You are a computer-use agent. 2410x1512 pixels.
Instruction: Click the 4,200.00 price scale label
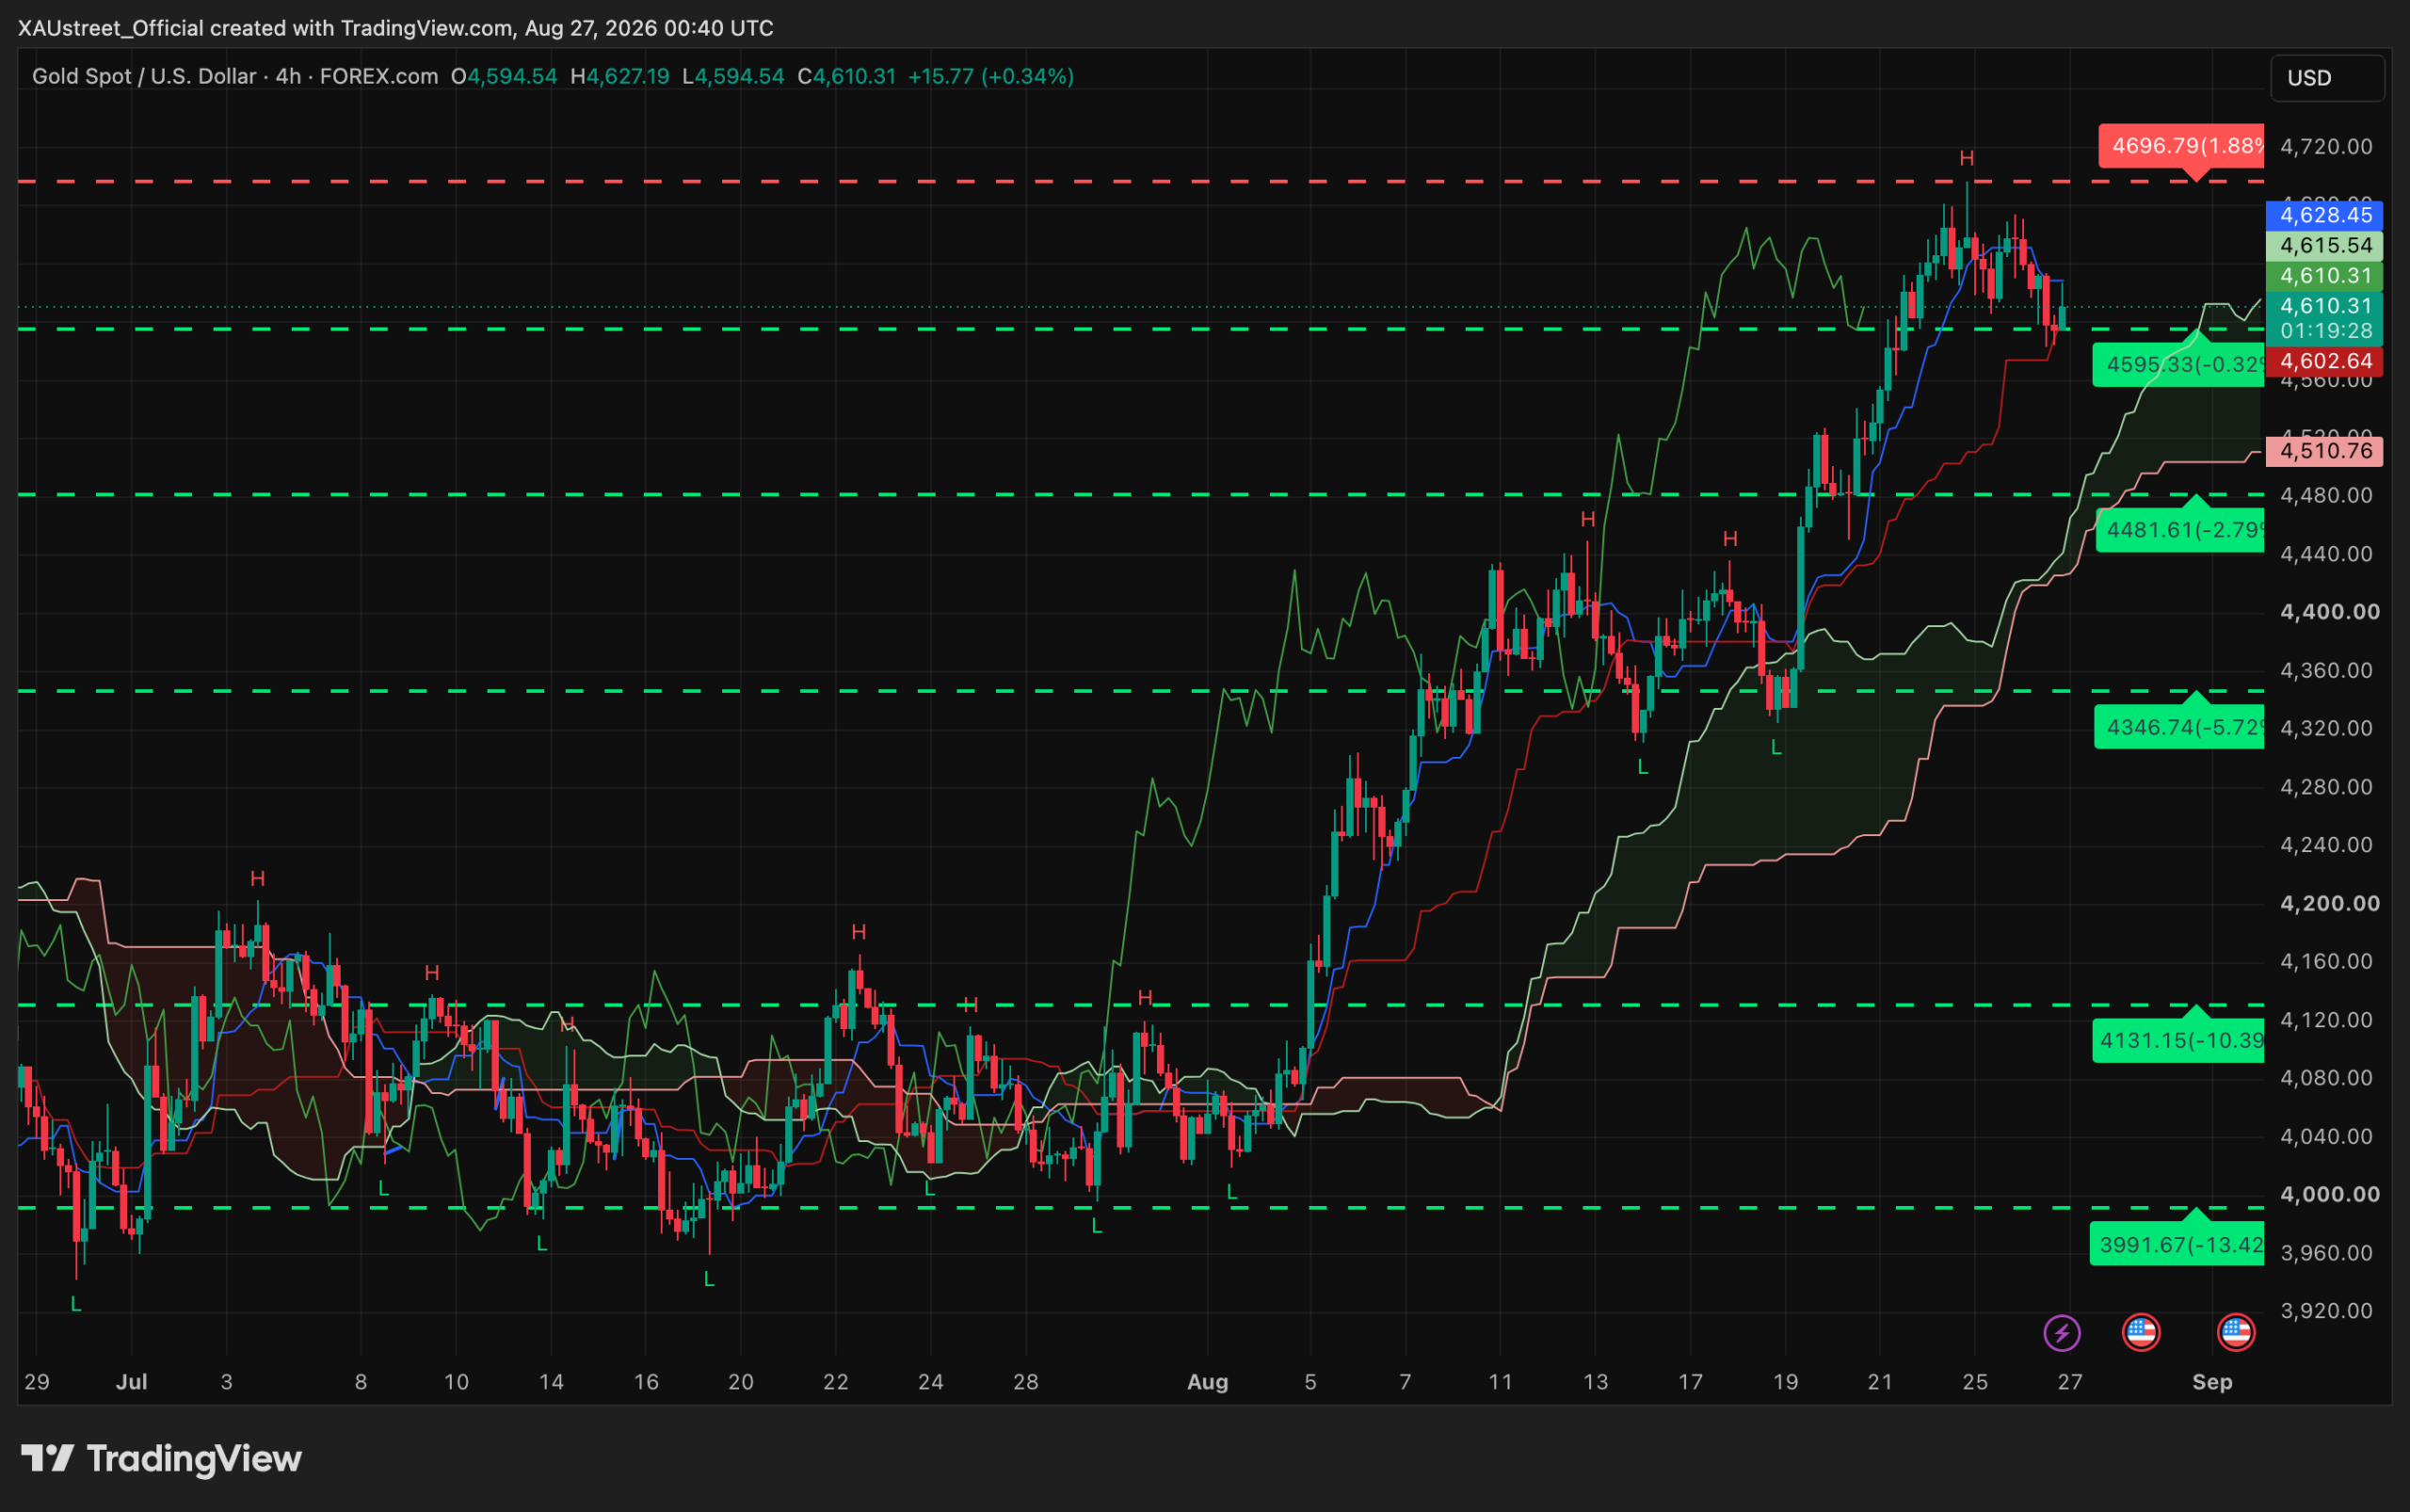tap(2330, 904)
